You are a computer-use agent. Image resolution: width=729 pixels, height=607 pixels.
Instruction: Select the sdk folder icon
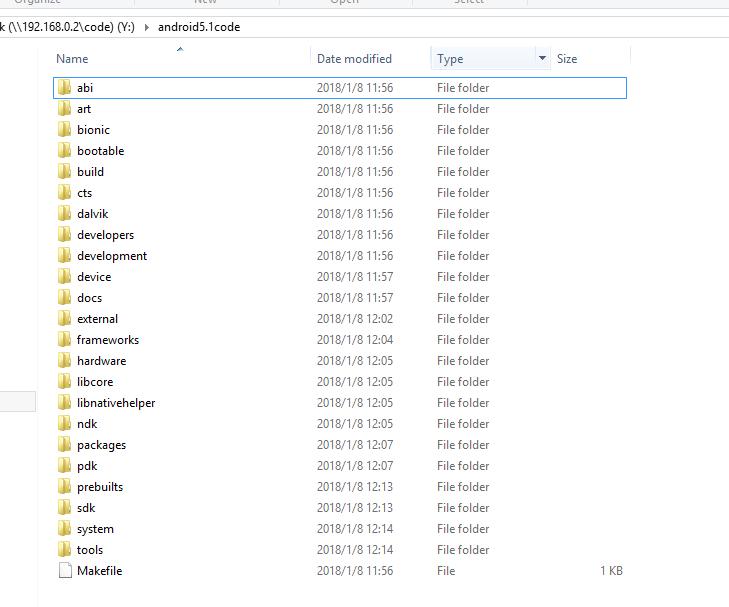point(65,508)
